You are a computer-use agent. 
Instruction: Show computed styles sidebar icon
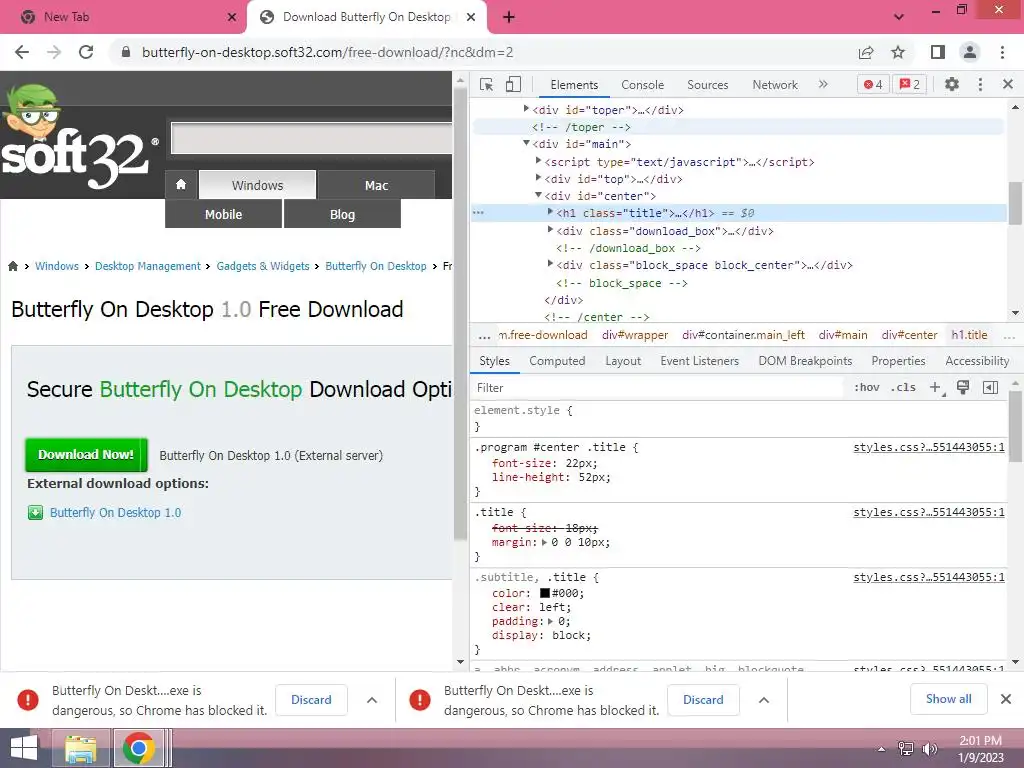coord(990,388)
